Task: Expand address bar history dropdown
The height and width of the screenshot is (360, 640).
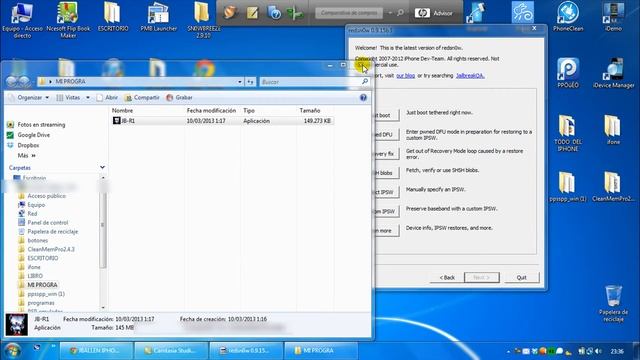Action: (240, 82)
